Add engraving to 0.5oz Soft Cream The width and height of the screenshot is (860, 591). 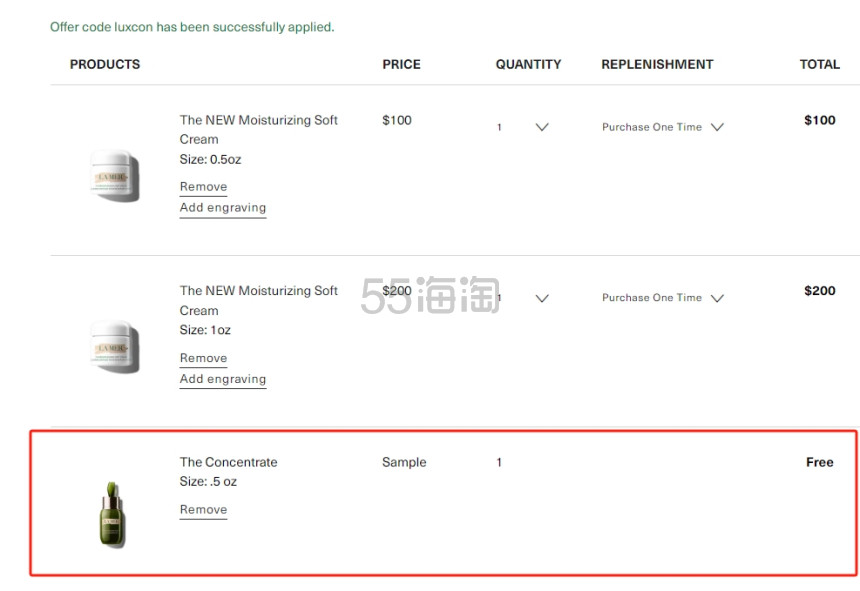[x=222, y=208]
